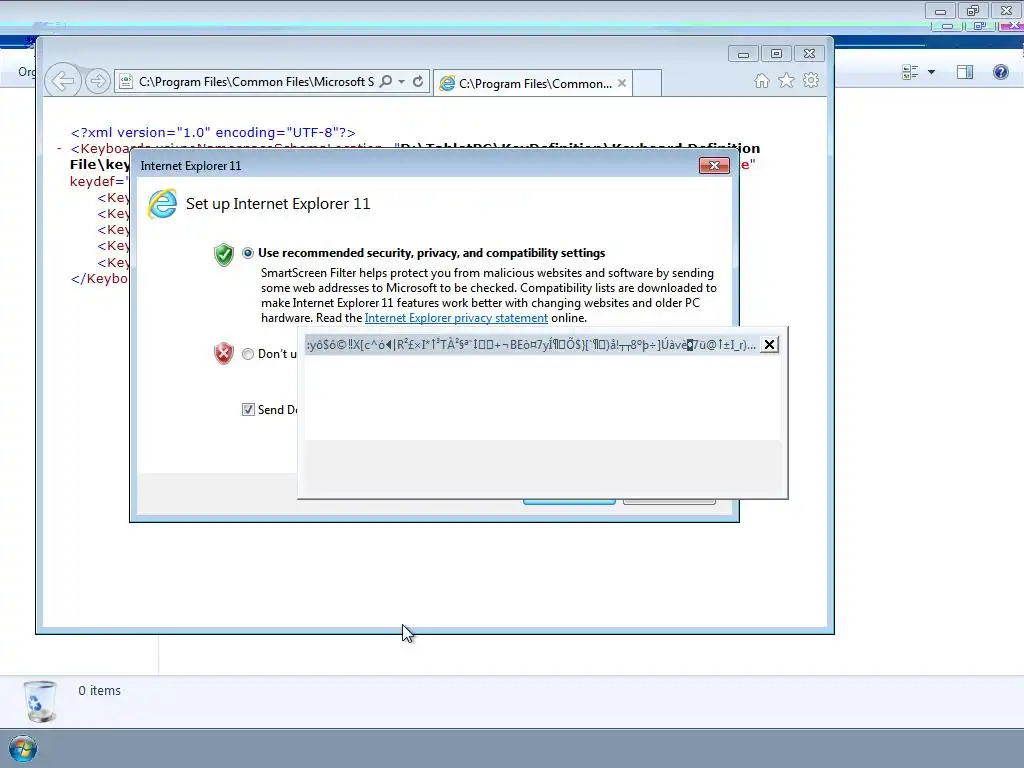Click the address bar path field
This screenshot has height=768, width=1024.
(x=257, y=82)
